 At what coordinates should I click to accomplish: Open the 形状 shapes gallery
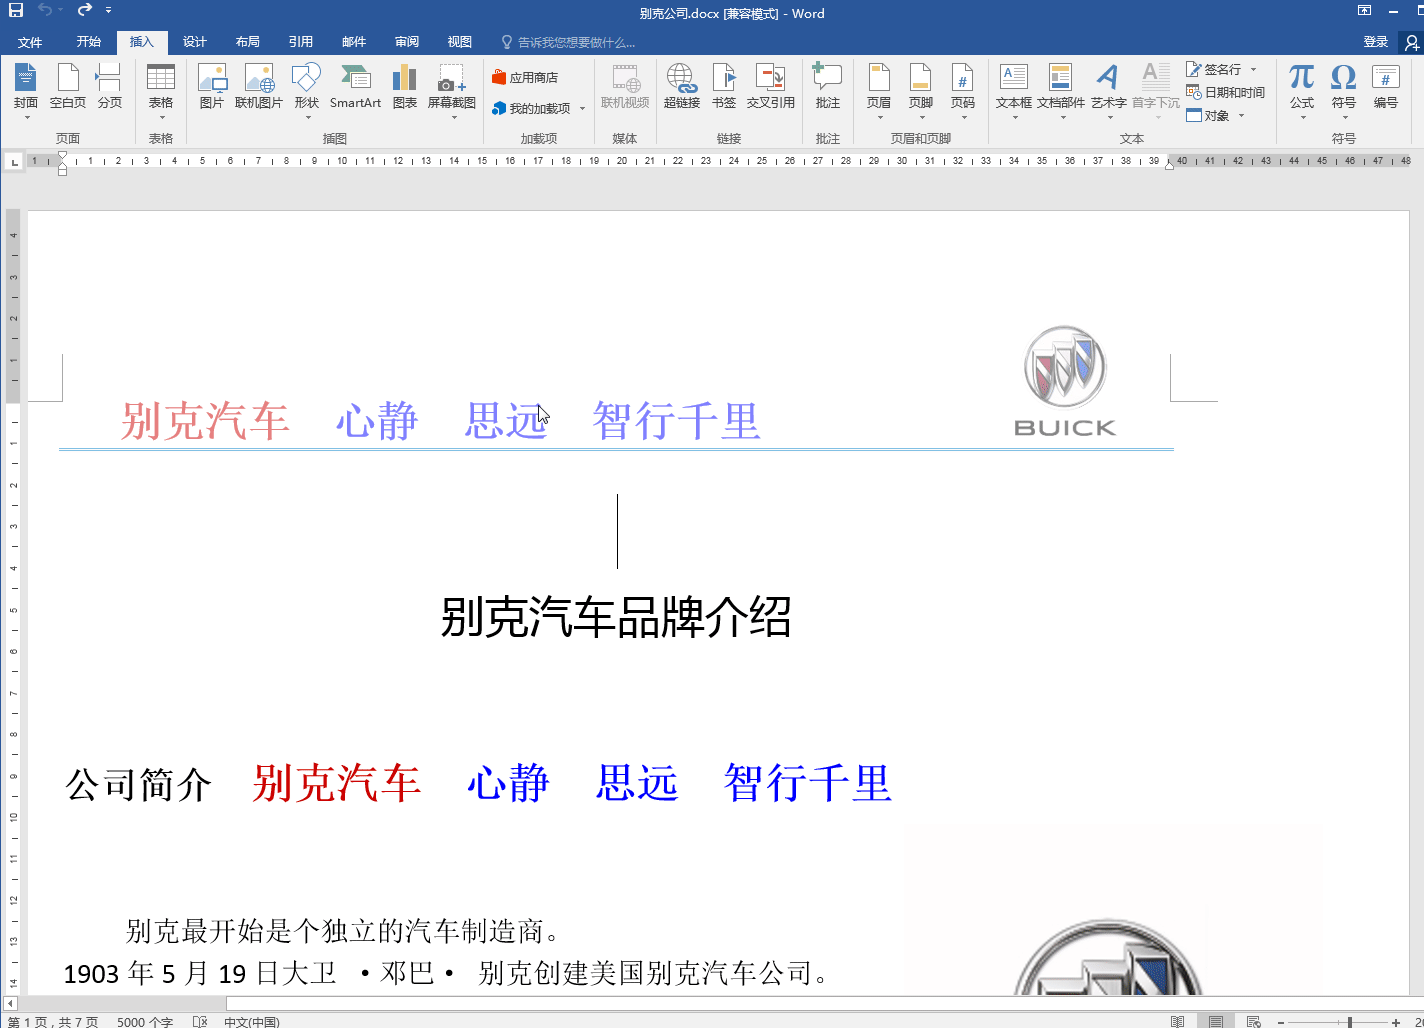[x=306, y=88]
